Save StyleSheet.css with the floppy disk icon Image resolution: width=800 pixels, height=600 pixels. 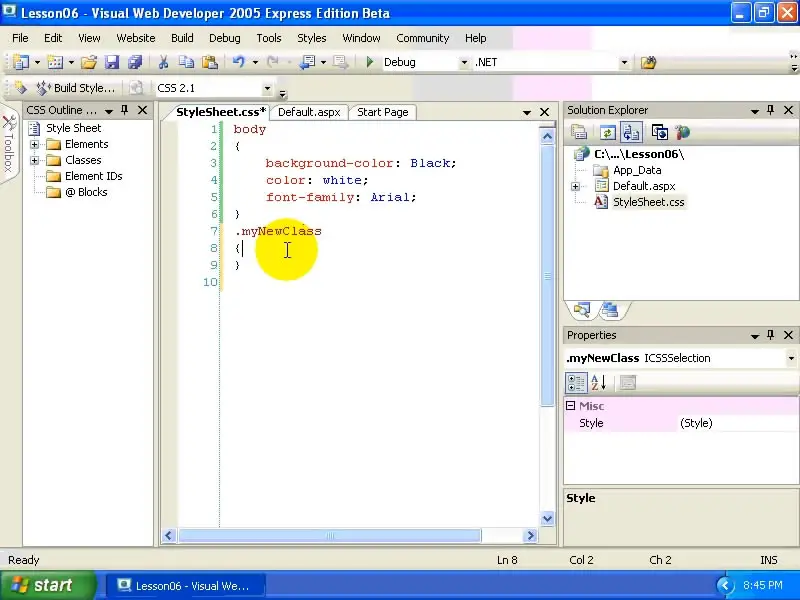[112, 62]
